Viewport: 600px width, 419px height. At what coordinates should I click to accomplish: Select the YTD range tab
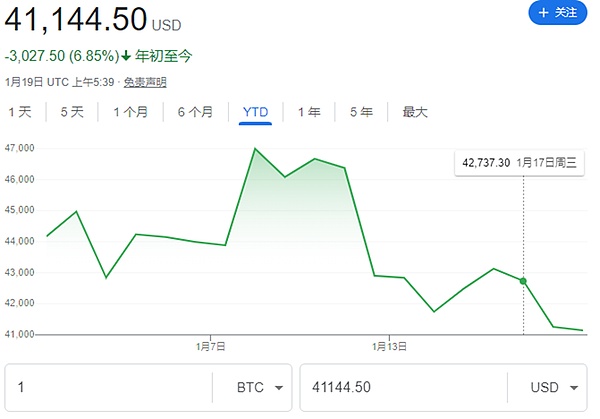pos(256,112)
